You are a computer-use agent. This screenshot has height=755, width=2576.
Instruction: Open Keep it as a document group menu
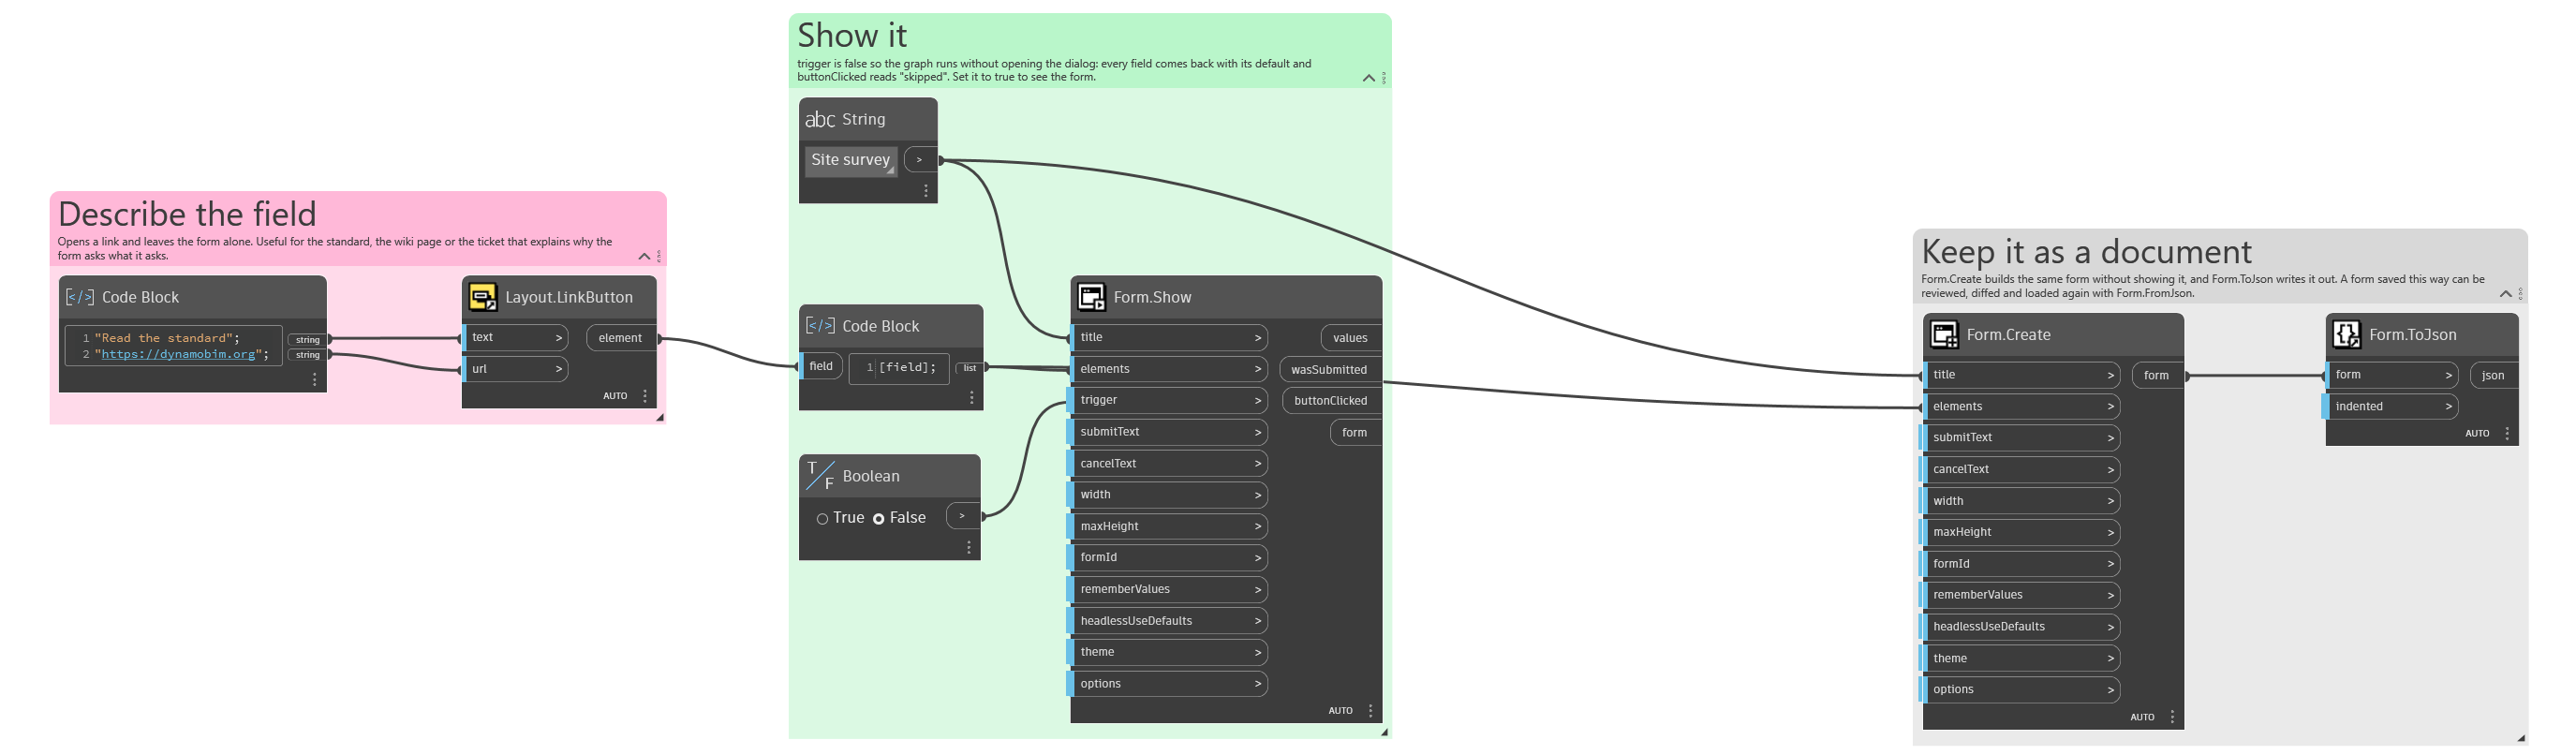click(x=2521, y=294)
